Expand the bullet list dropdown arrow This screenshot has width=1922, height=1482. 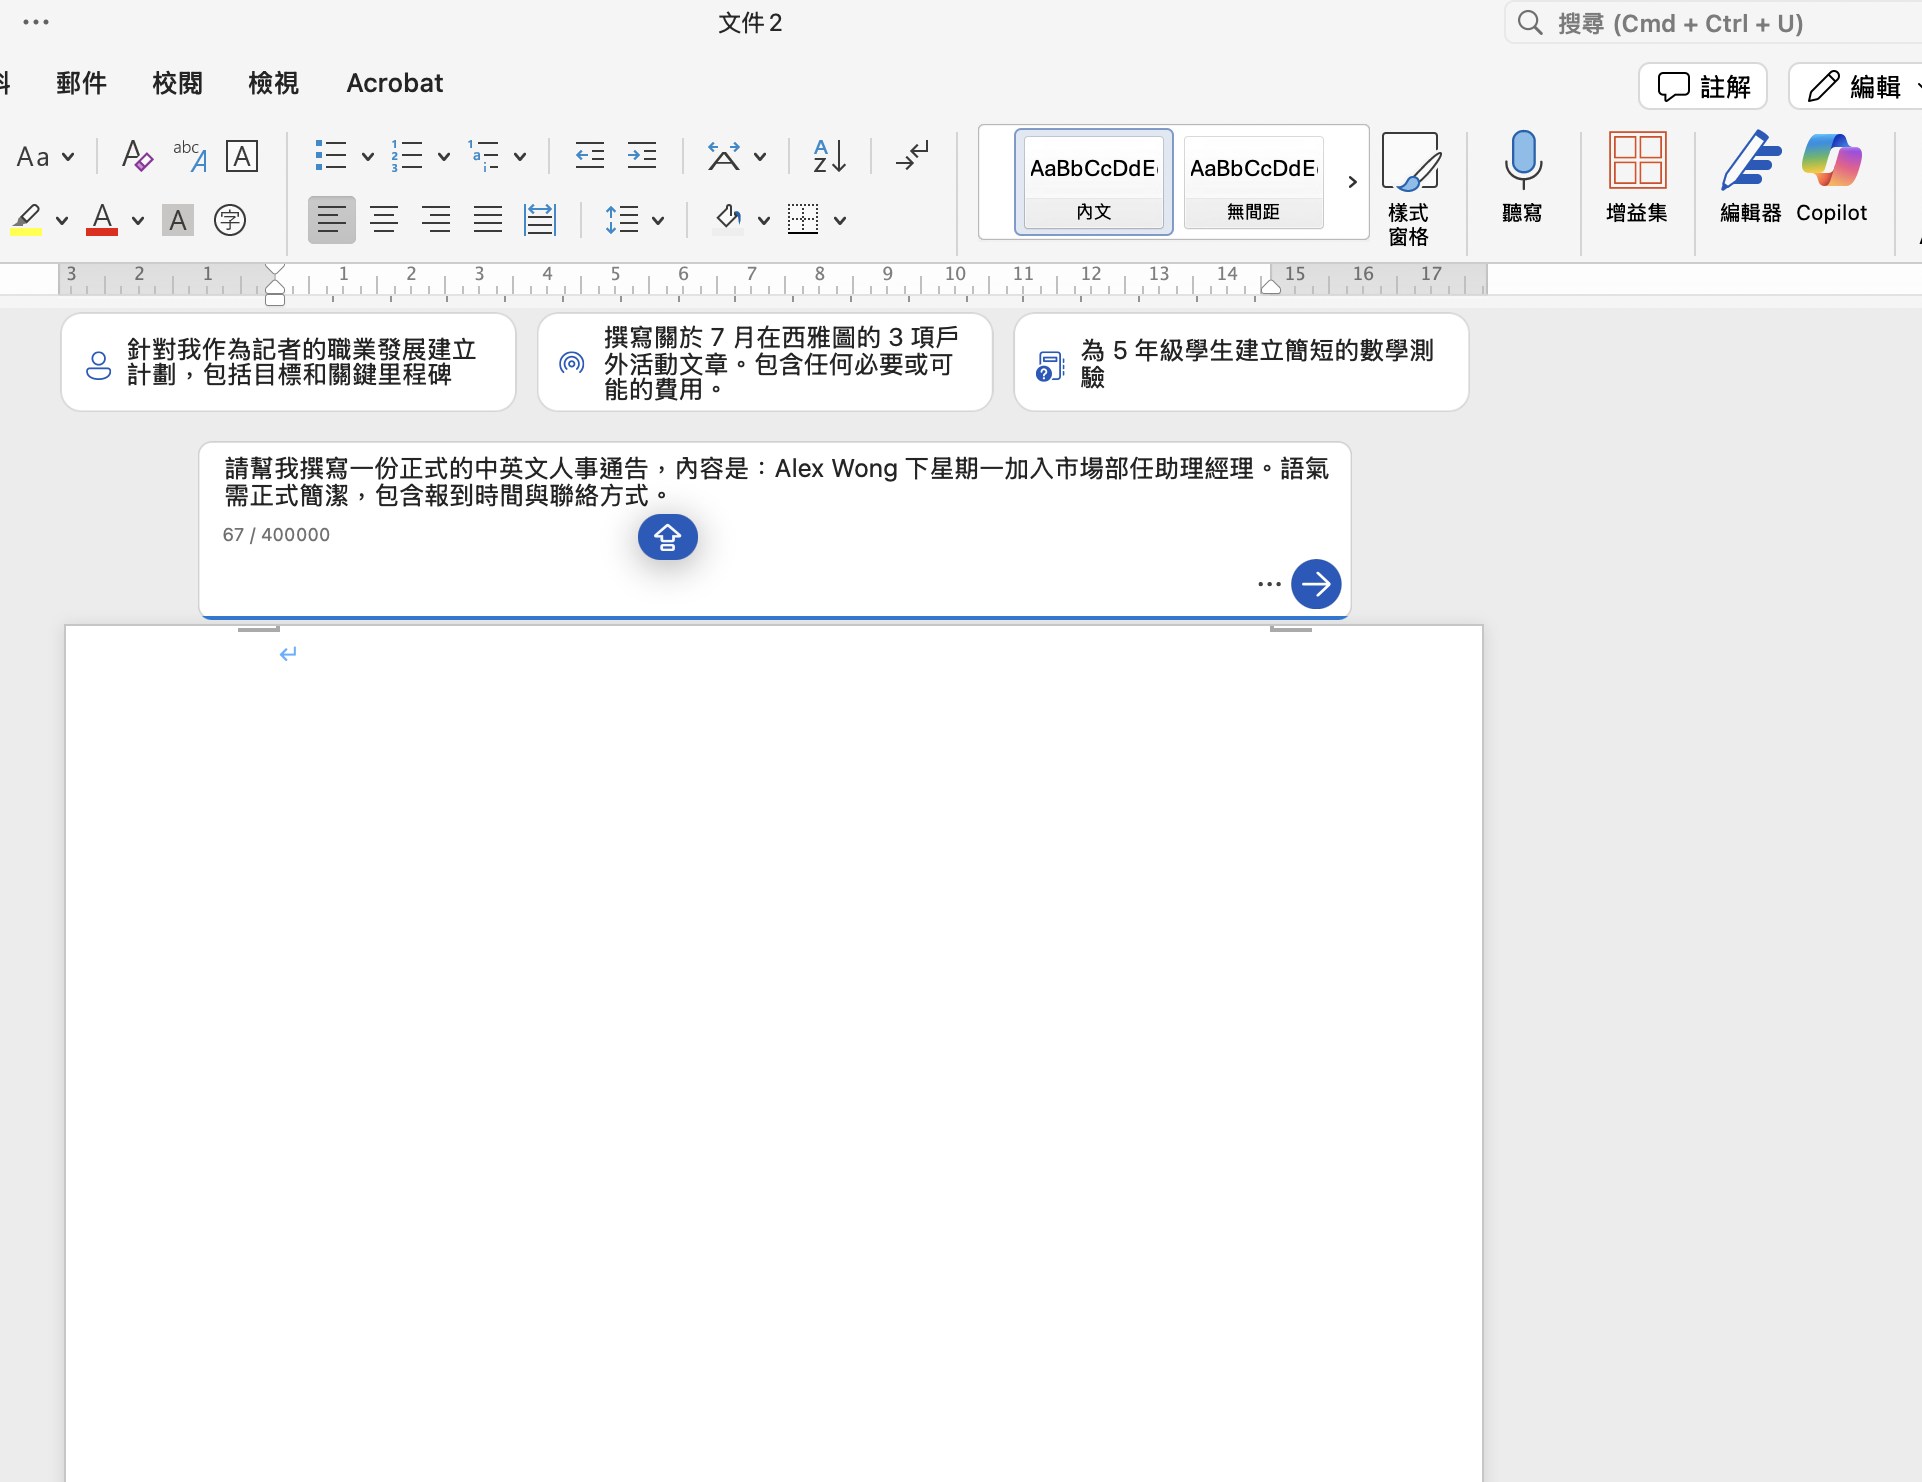(x=368, y=157)
